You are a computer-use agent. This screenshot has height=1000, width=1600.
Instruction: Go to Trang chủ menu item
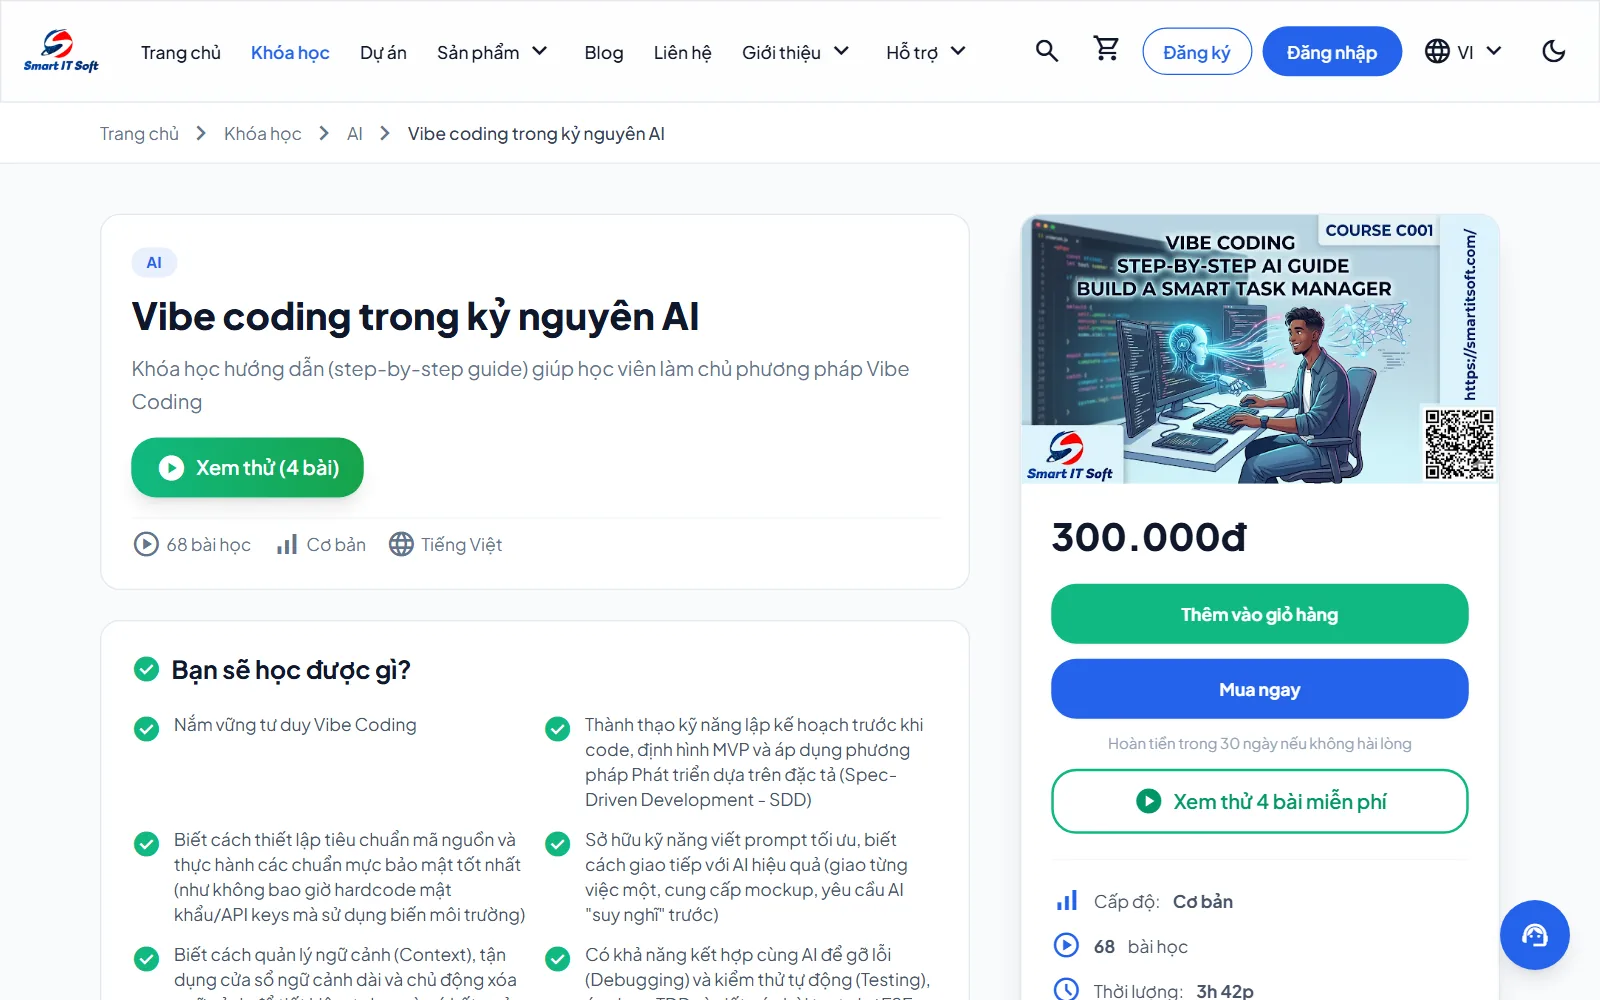181,52
